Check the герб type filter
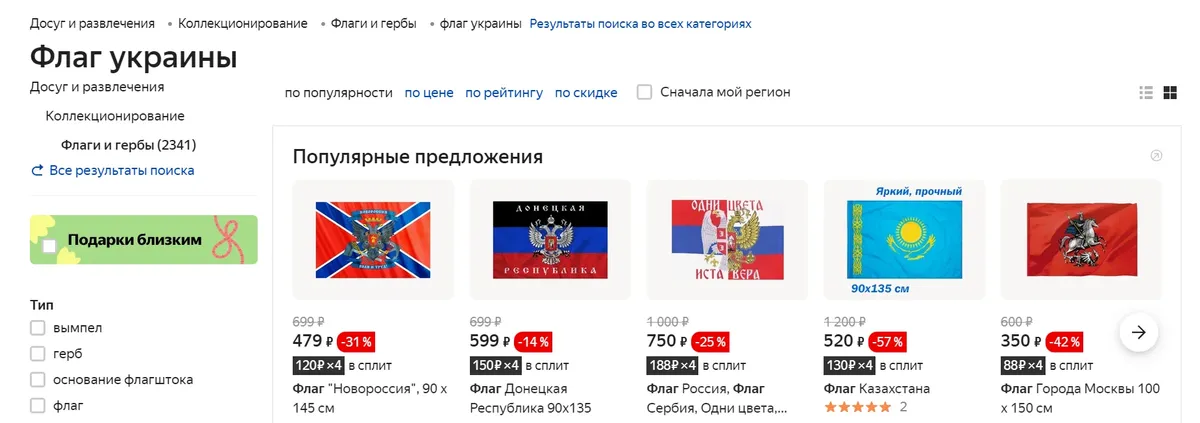Screen dimensions: 1200x423 pyautogui.click(x=38, y=354)
